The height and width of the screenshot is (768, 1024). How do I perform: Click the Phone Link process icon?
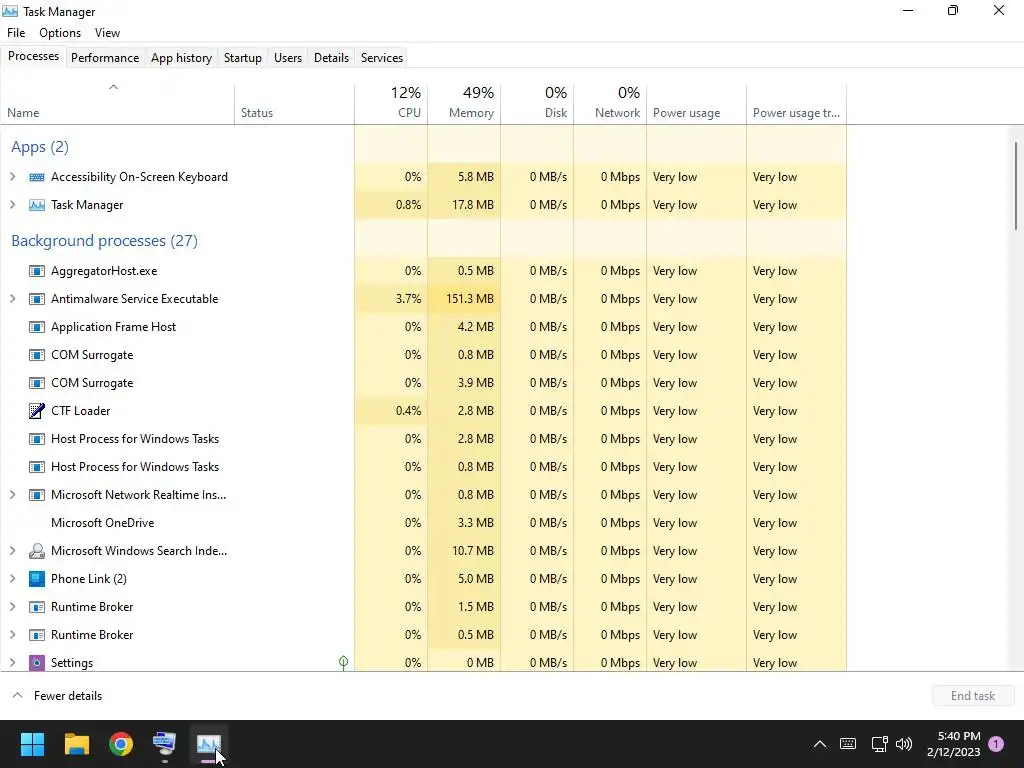(37, 579)
